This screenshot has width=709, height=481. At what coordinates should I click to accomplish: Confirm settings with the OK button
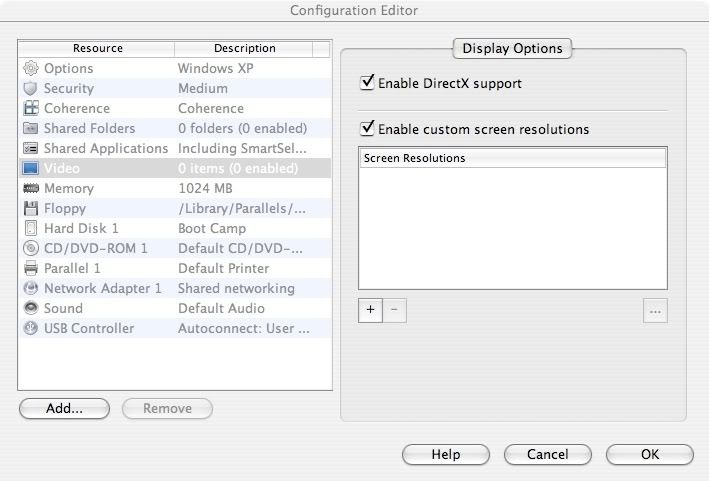(649, 454)
